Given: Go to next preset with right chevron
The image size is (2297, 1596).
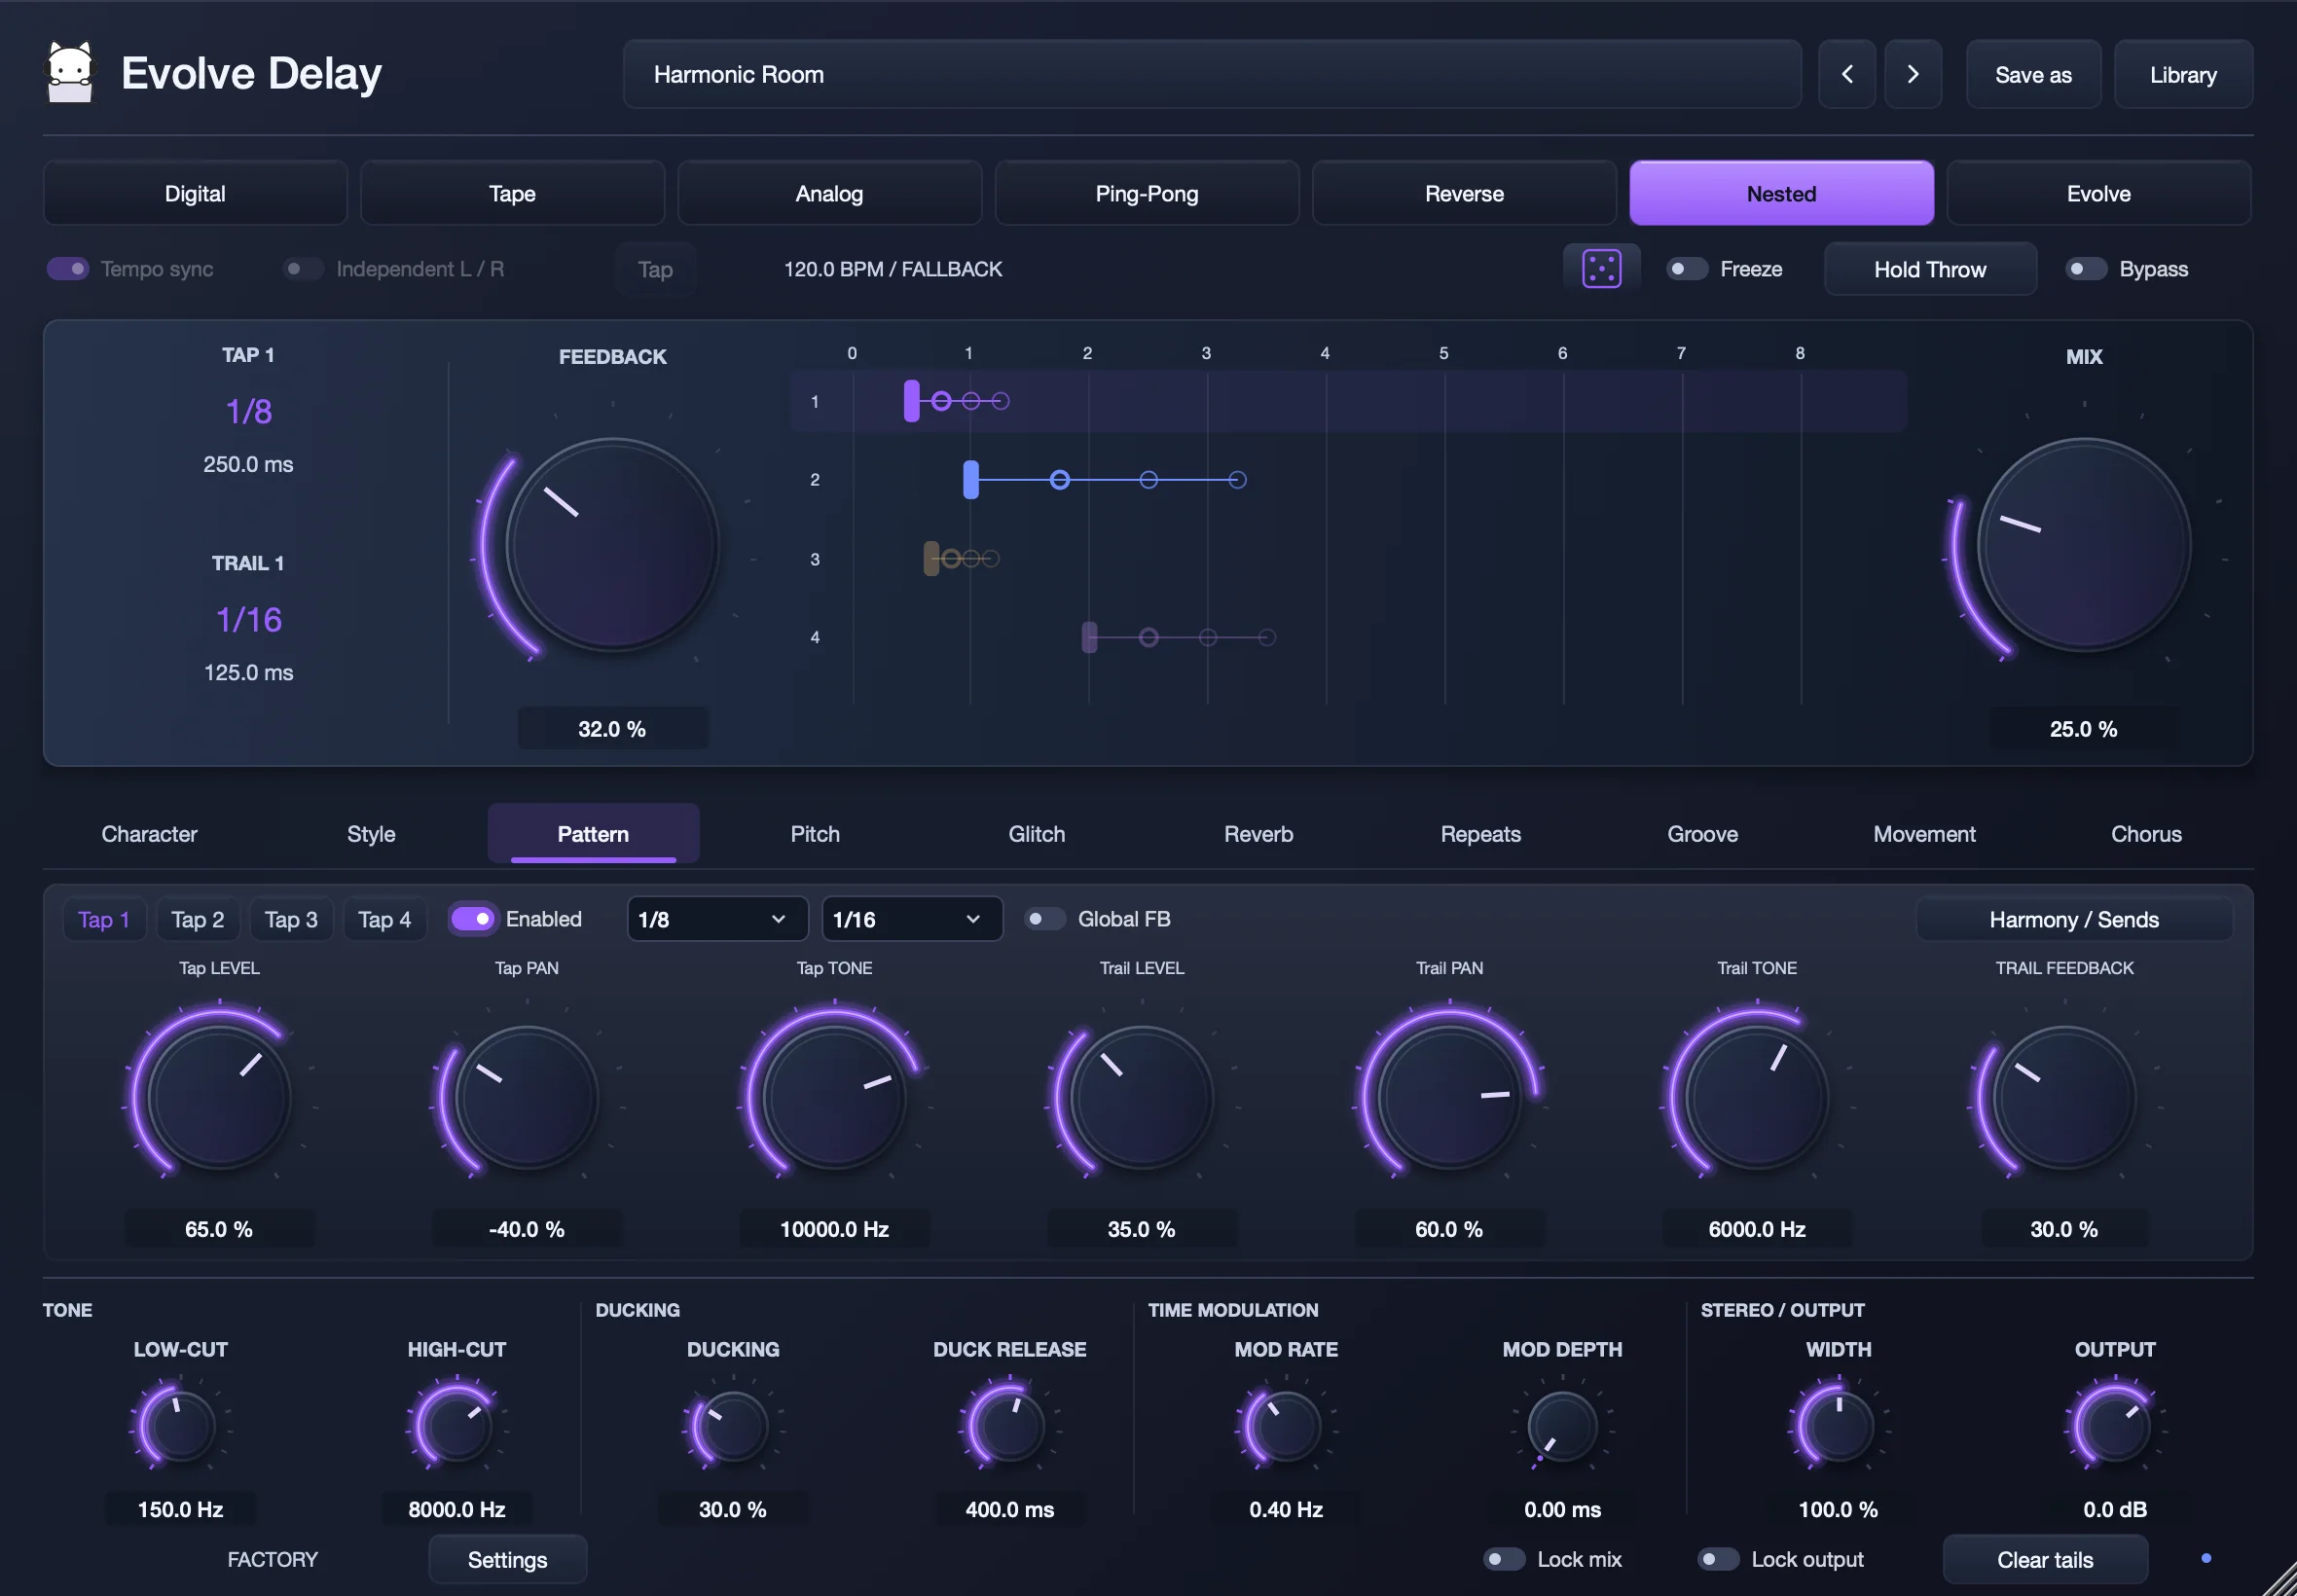Looking at the screenshot, I should tap(1912, 74).
